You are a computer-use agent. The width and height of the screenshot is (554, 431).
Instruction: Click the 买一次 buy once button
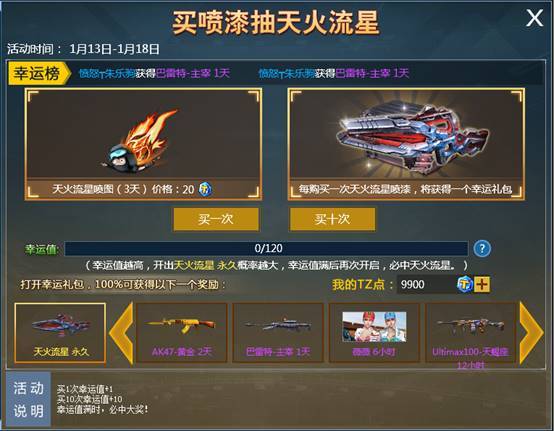pyautogui.click(x=216, y=219)
